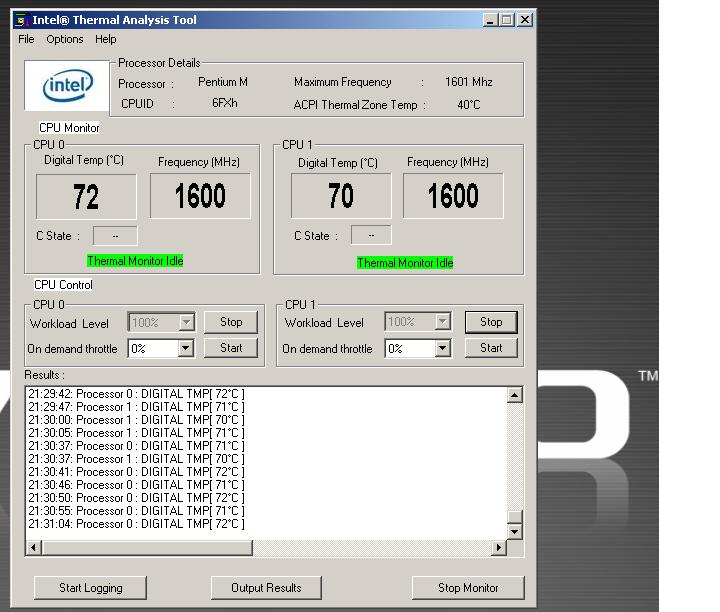Click the 40°C ACPI thermal zone value
The width and height of the screenshot is (720, 612).
[468, 105]
